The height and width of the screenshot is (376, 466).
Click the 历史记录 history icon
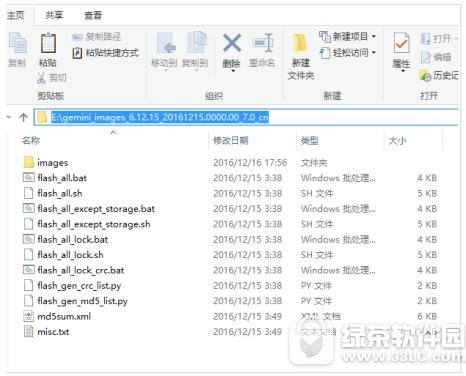(425, 76)
